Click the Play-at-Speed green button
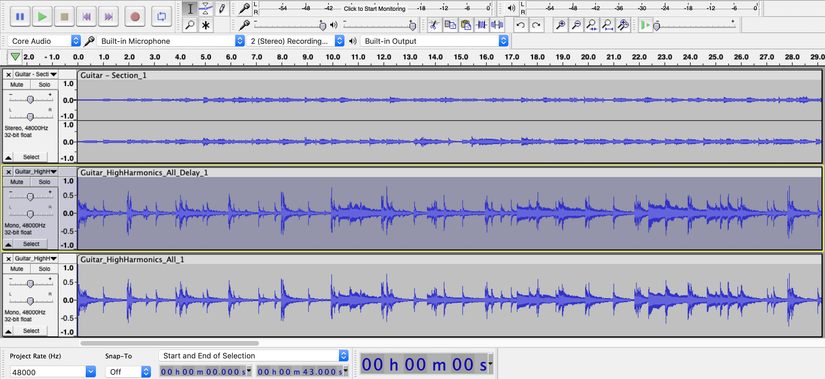 [645, 25]
